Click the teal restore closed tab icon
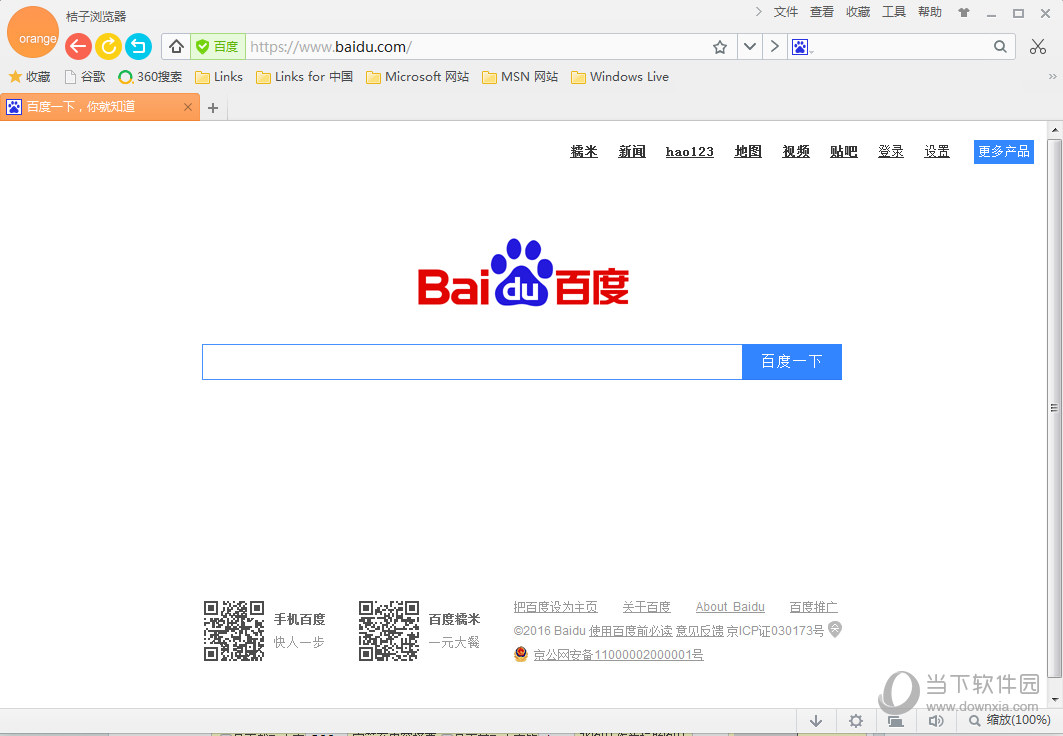Image resolution: width=1063 pixels, height=736 pixels. click(x=138, y=46)
